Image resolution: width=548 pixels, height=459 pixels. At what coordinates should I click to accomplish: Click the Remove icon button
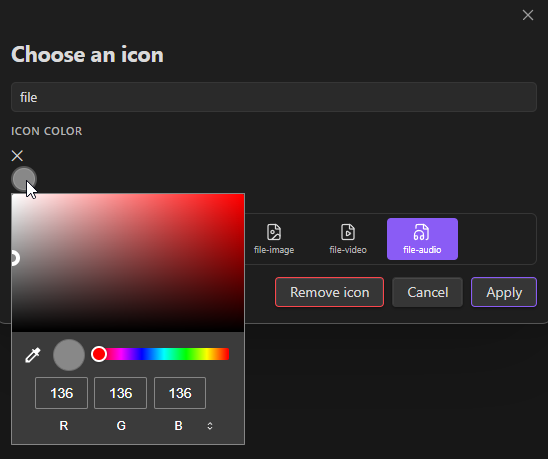point(329,292)
